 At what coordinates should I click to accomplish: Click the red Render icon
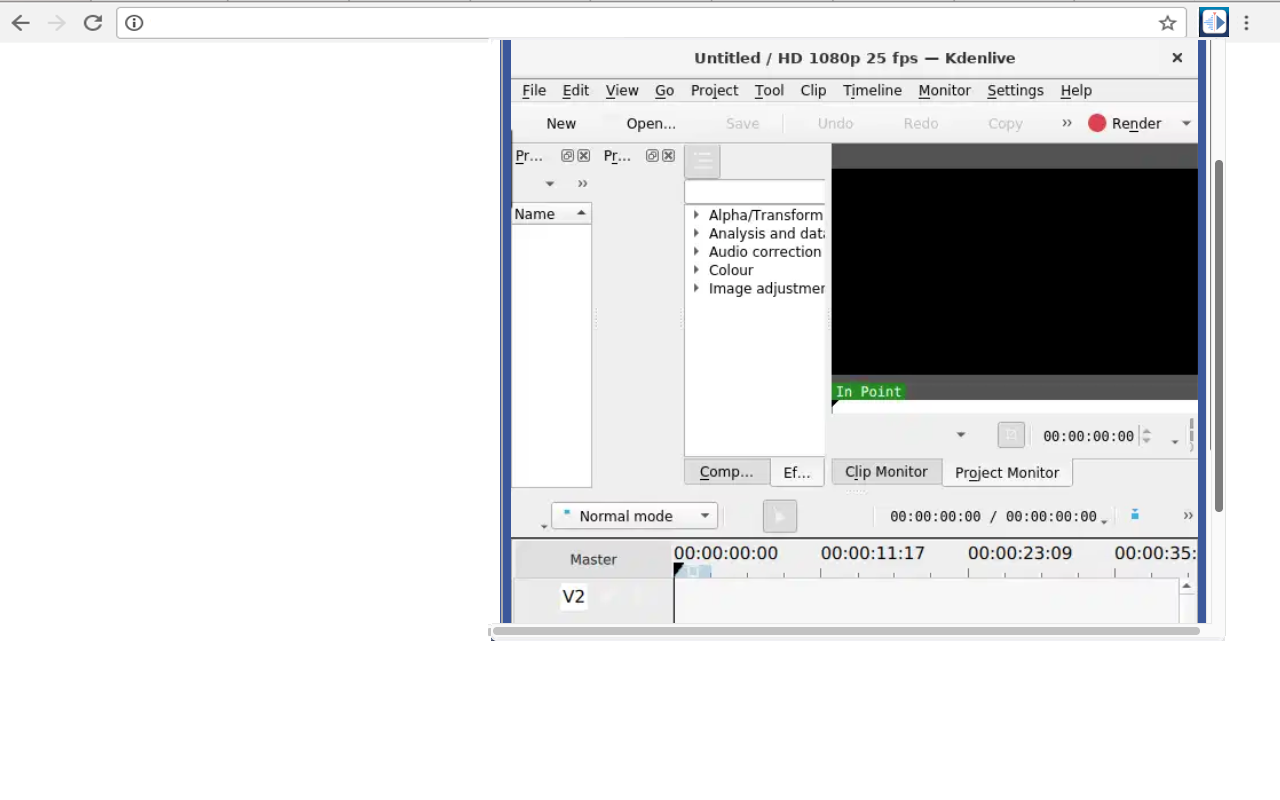pos(1097,123)
